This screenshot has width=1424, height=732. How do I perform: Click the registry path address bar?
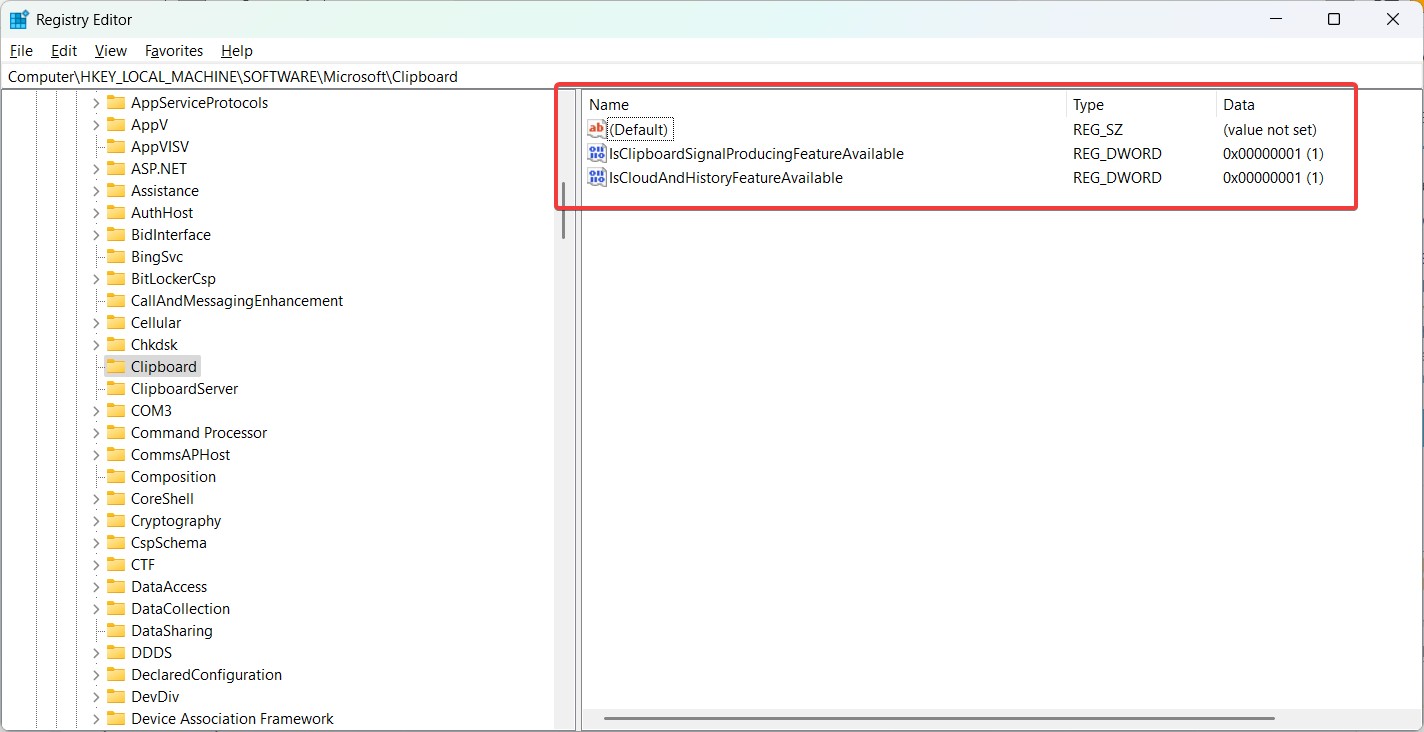(712, 76)
